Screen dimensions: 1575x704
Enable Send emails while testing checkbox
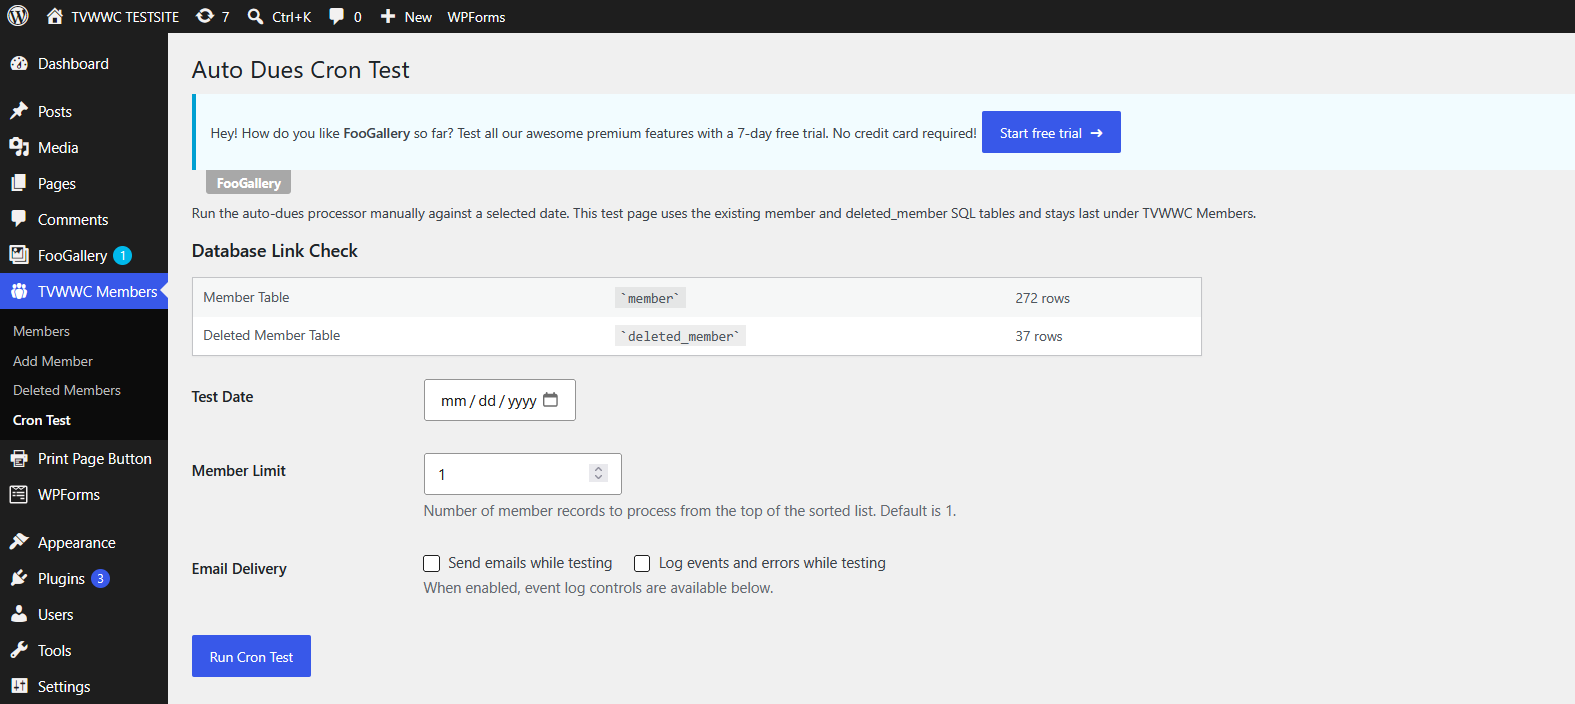tap(432, 563)
